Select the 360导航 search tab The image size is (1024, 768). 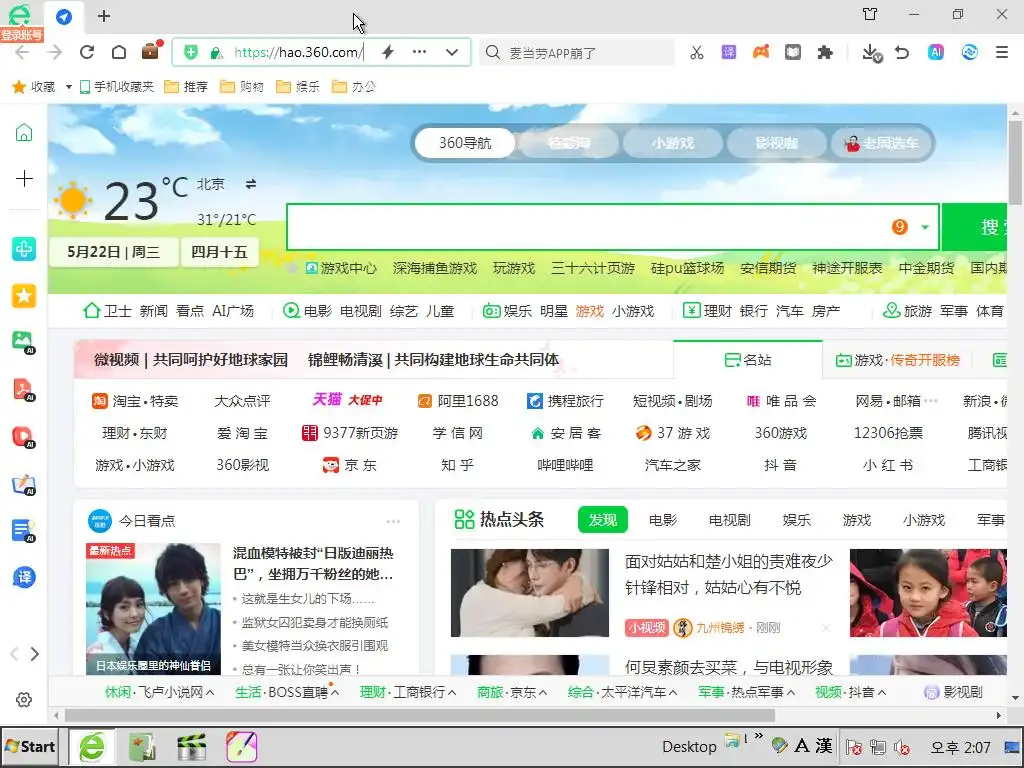coord(465,143)
